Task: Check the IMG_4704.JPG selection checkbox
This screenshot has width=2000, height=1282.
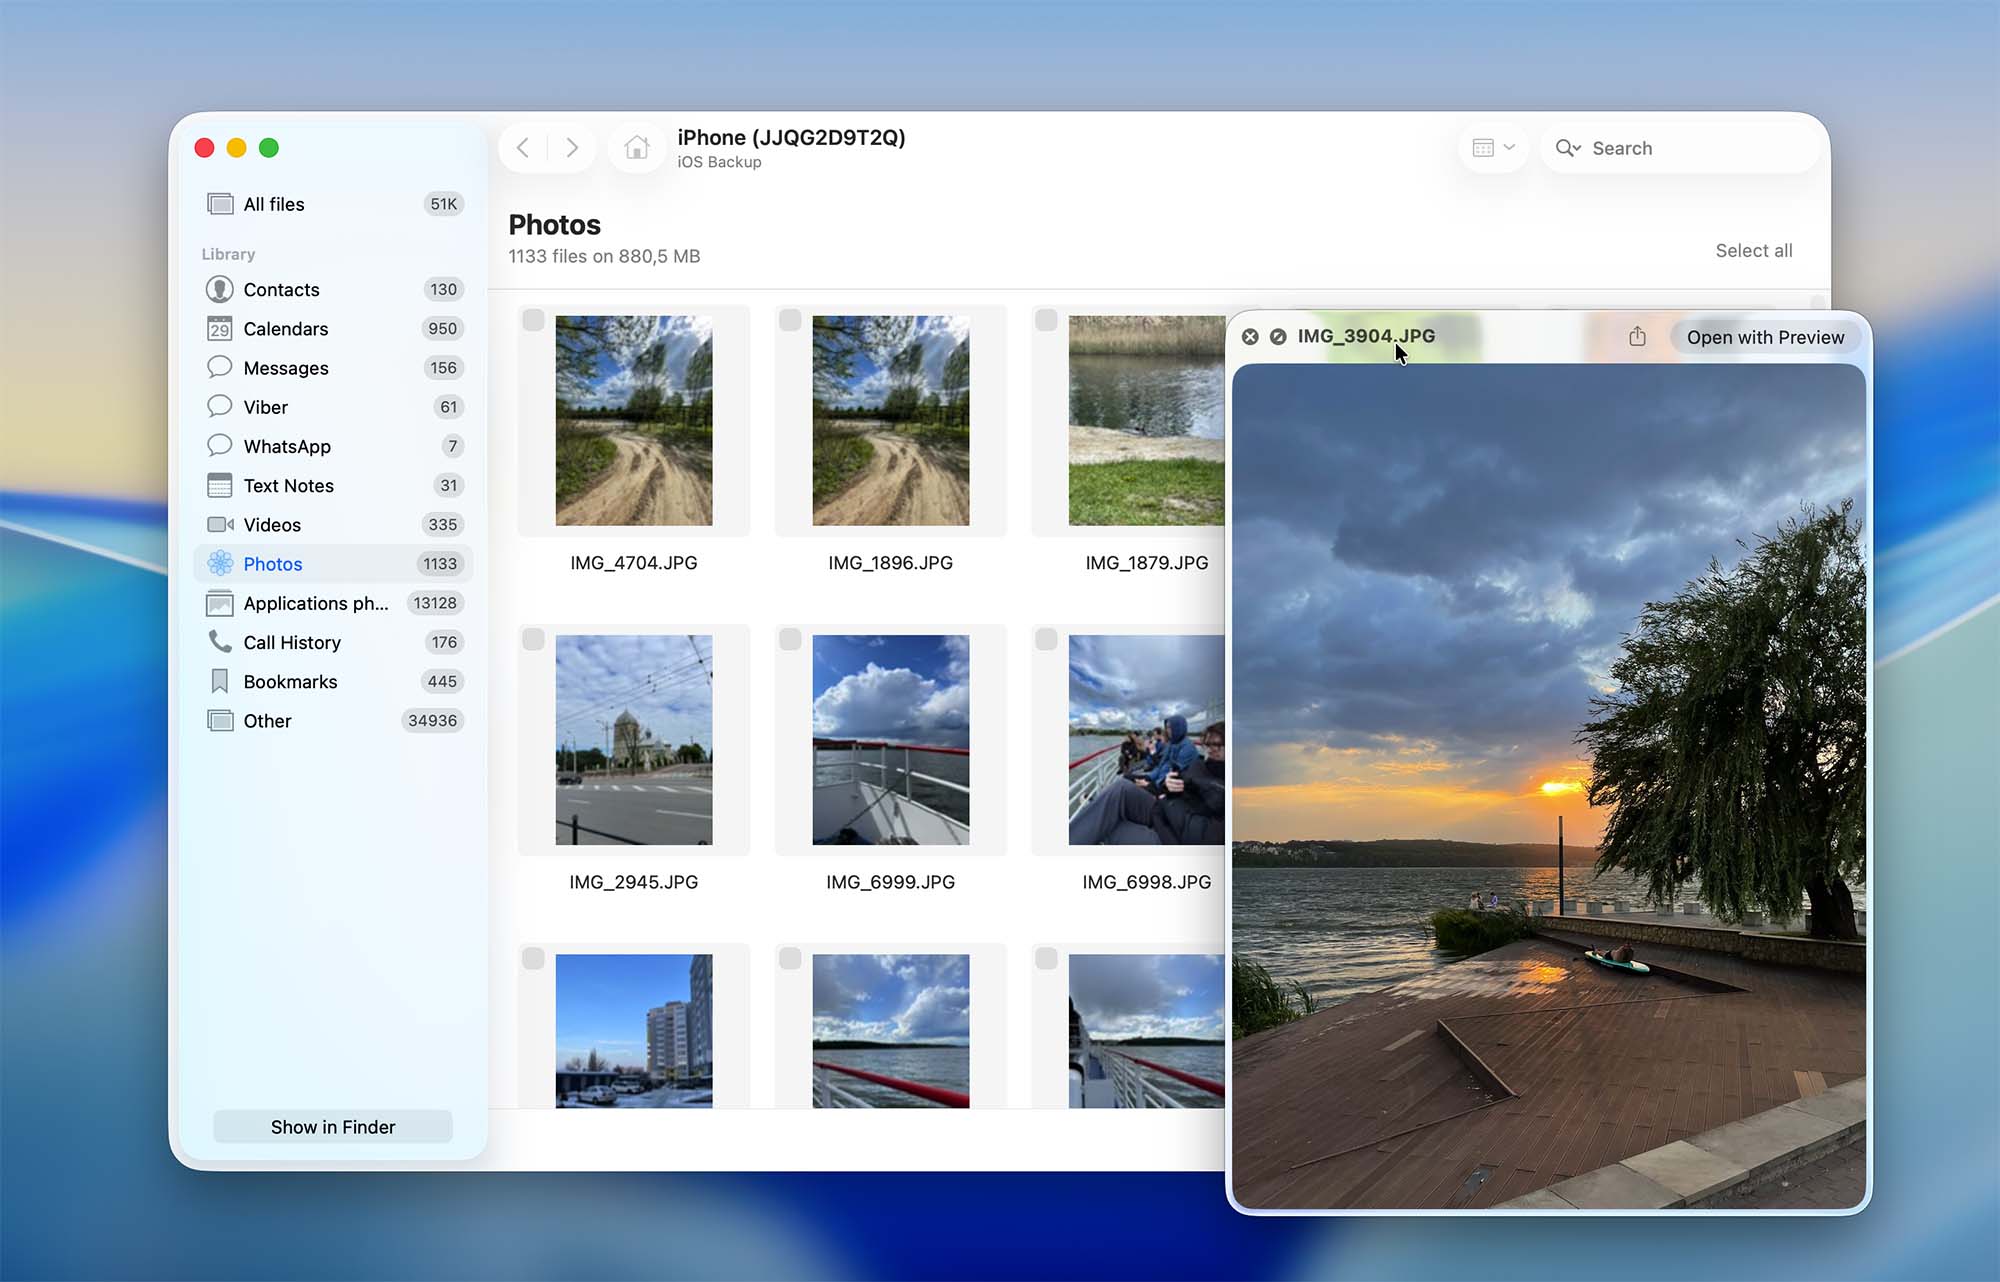Action: tap(534, 320)
